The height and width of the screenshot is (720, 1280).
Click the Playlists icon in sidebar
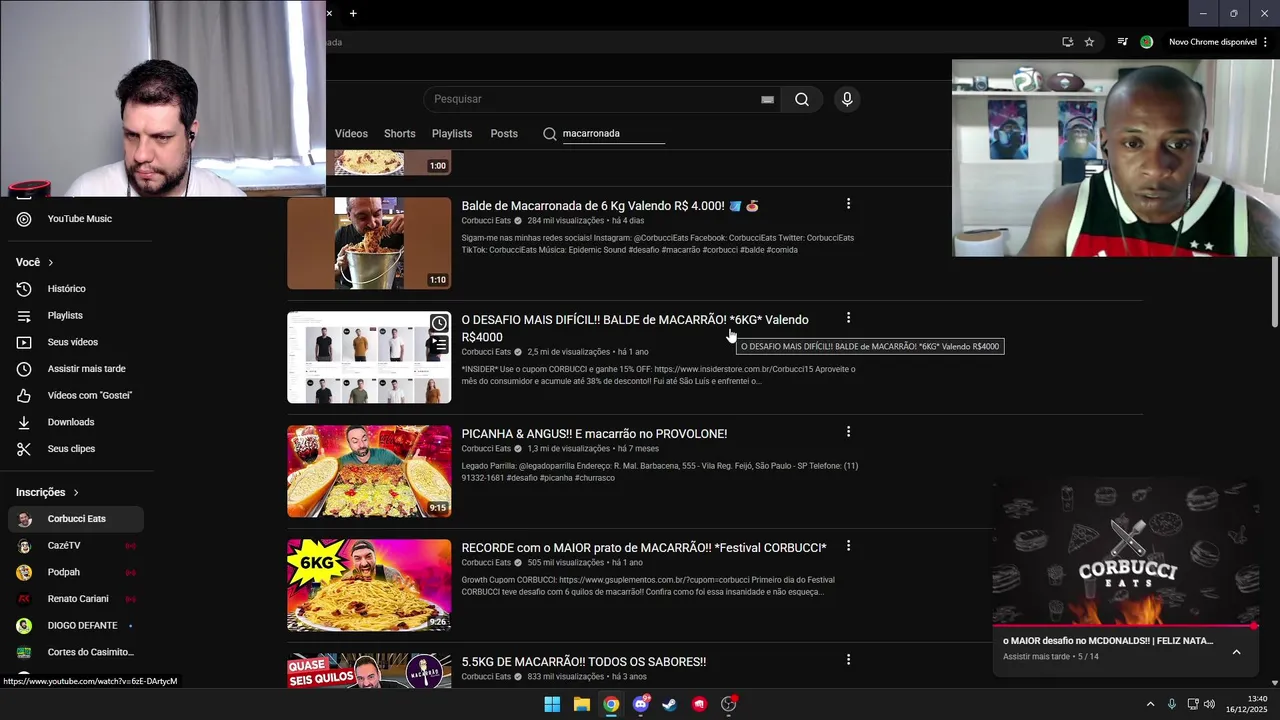tap(24, 316)
